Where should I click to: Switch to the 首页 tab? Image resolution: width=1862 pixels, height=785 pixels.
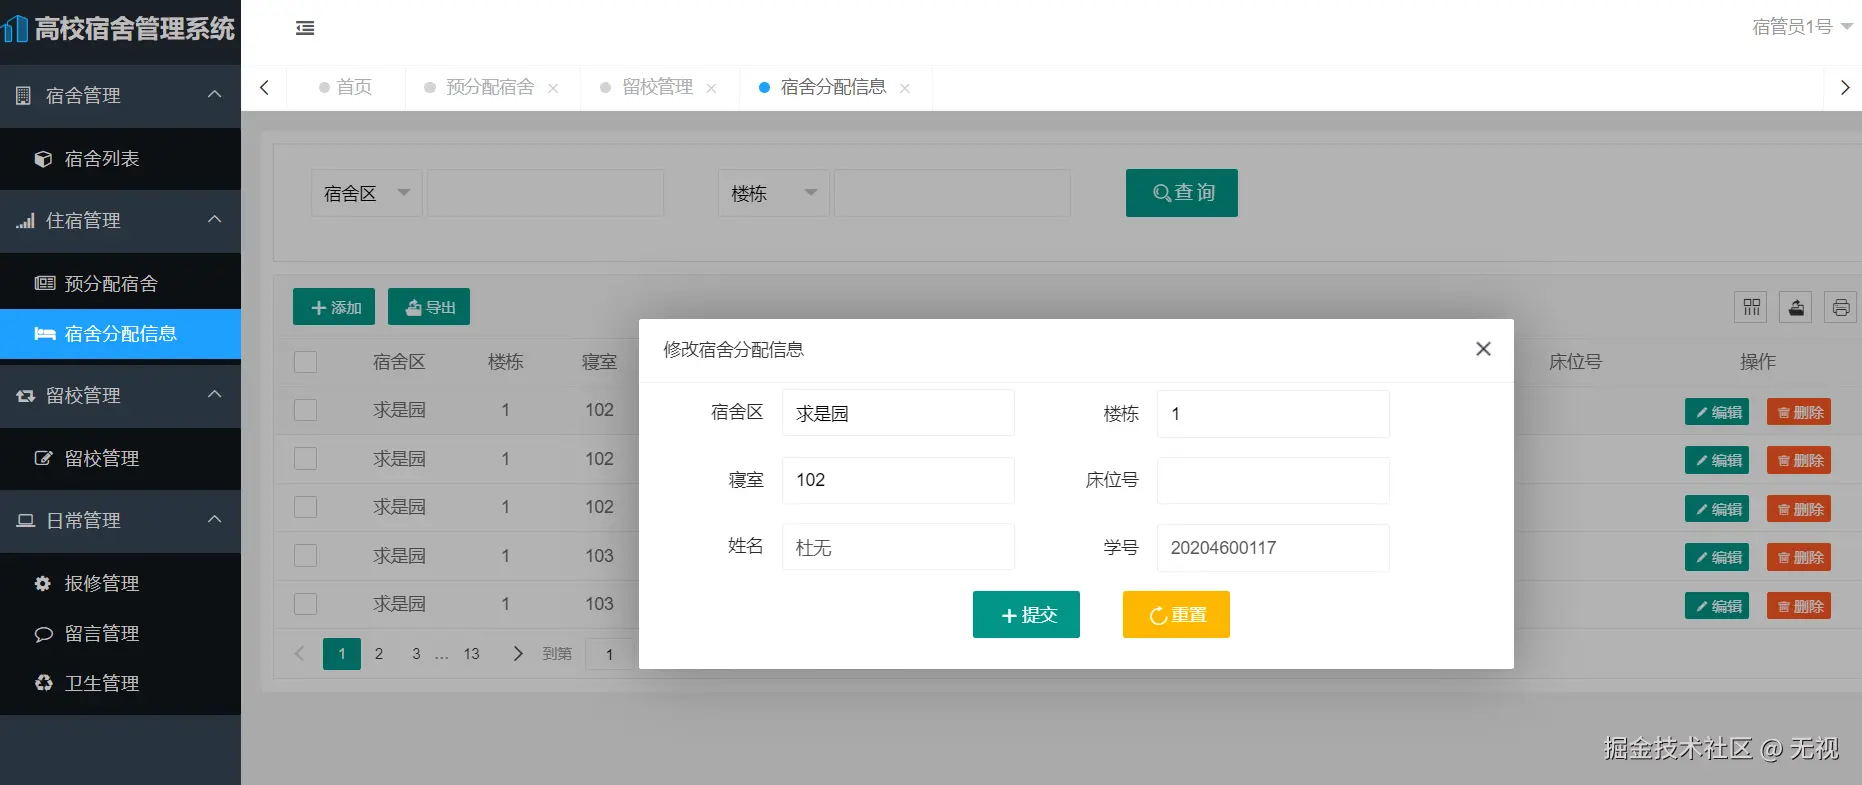(346, 87)
